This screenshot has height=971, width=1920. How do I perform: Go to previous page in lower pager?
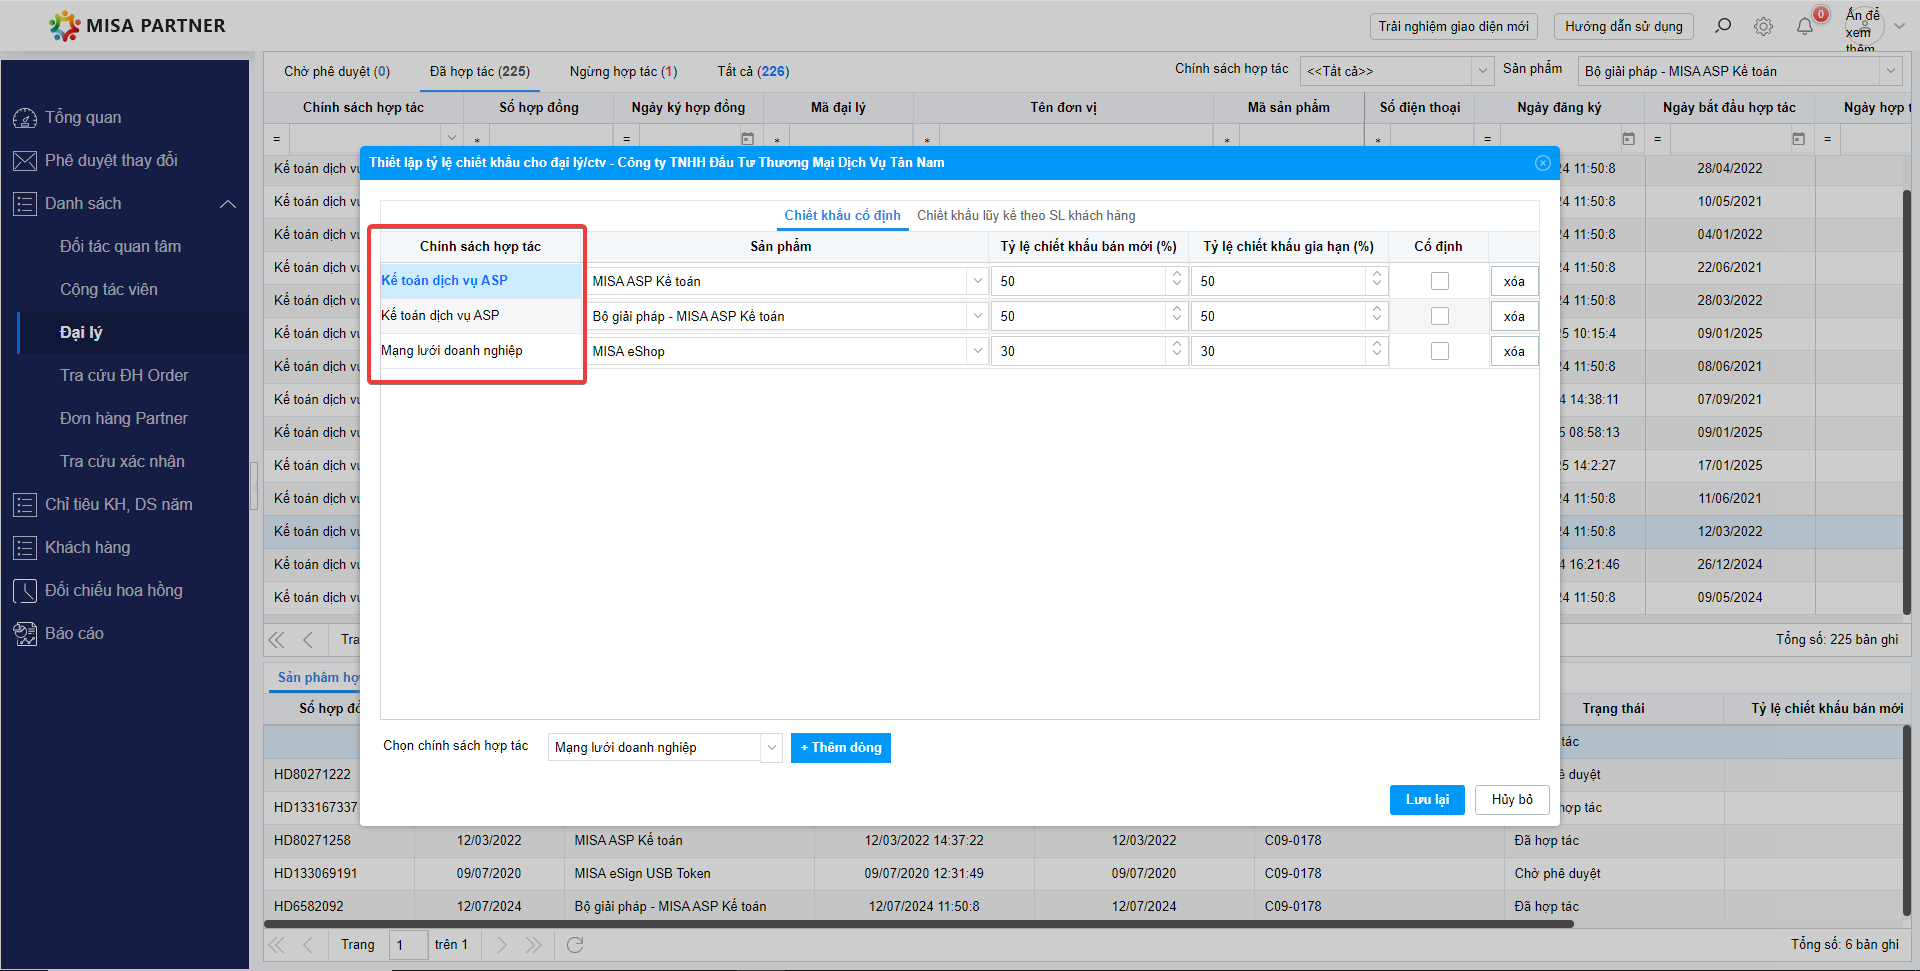[308, 945]
